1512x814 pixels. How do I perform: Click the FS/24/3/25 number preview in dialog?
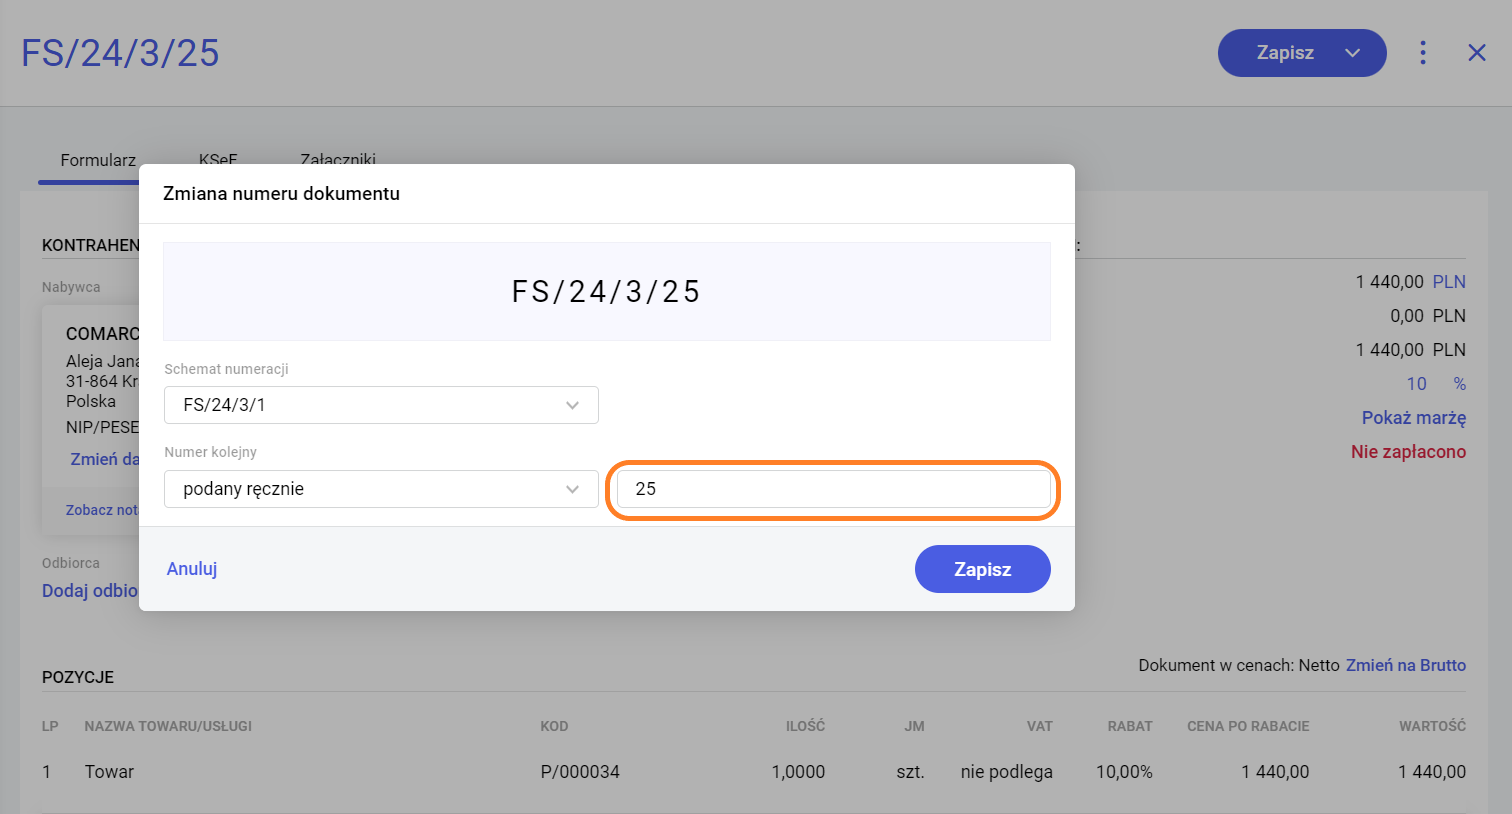coord(606,292)
